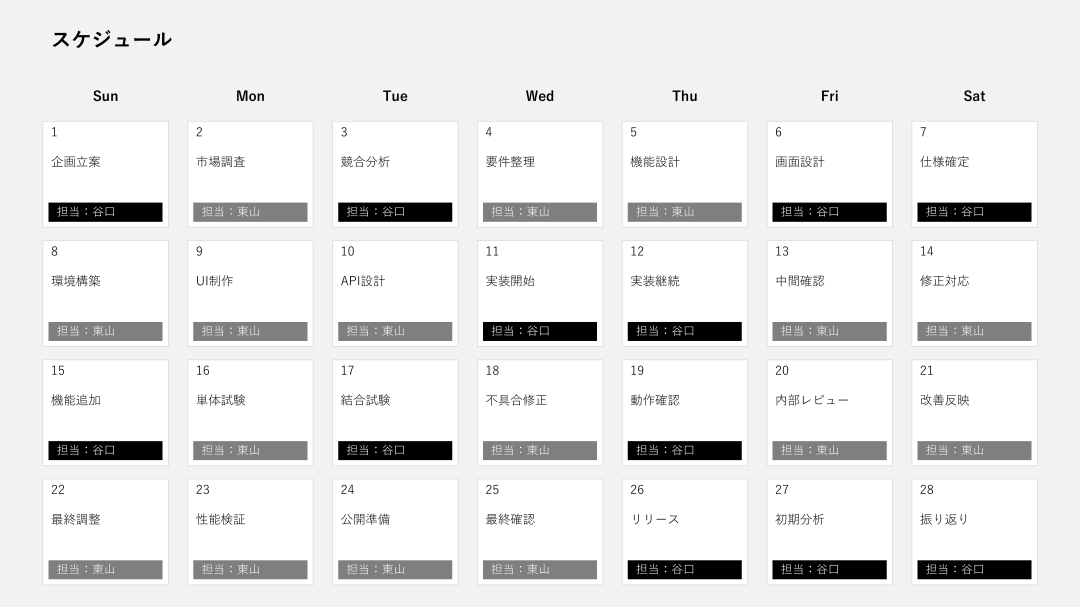Viewport: 1080px width, 607px height.
Task: Click the Sat column header
Action: tap(974, 96)
